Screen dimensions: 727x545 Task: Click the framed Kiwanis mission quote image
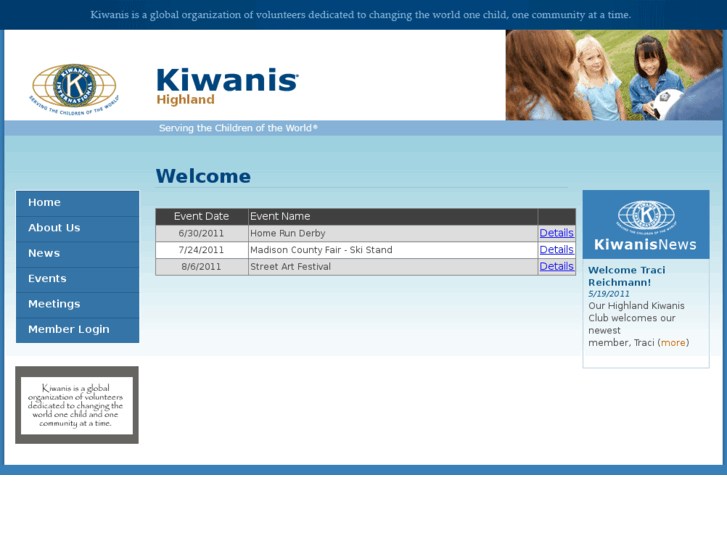[77, 405]
